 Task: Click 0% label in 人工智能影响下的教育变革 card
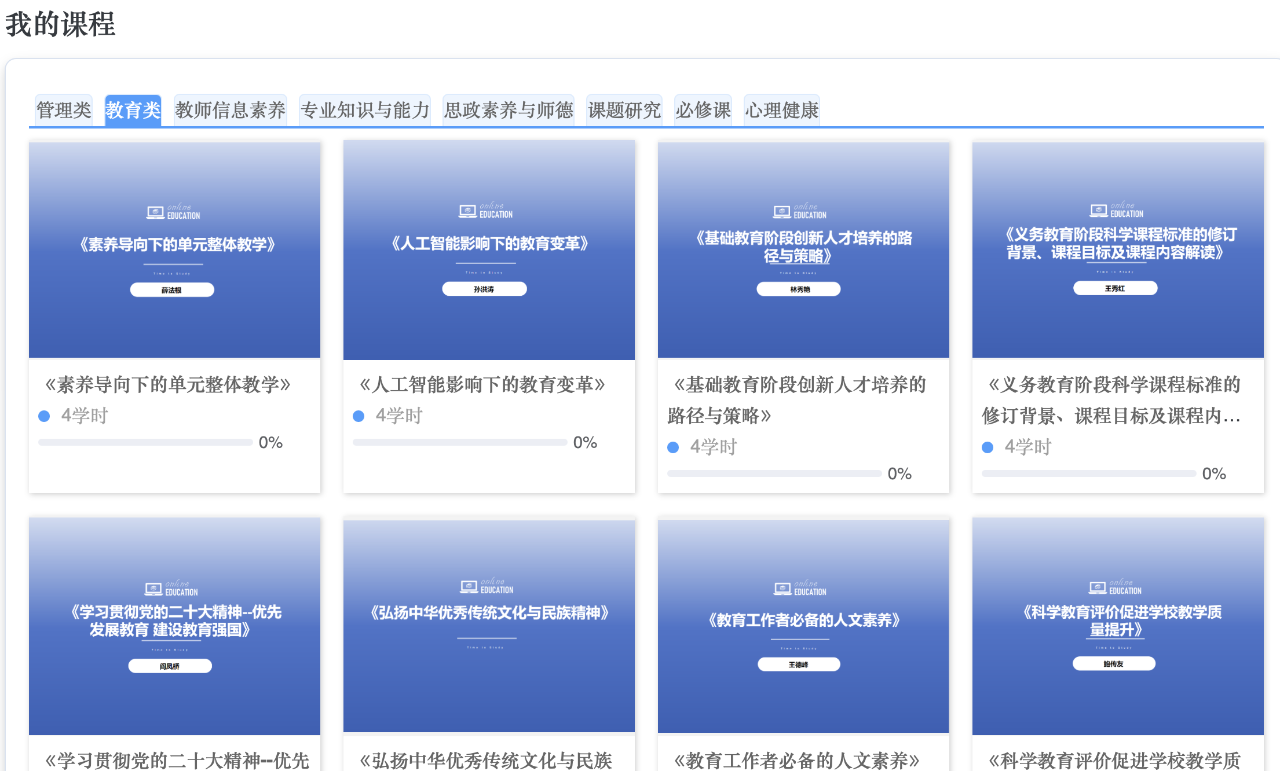585,442
